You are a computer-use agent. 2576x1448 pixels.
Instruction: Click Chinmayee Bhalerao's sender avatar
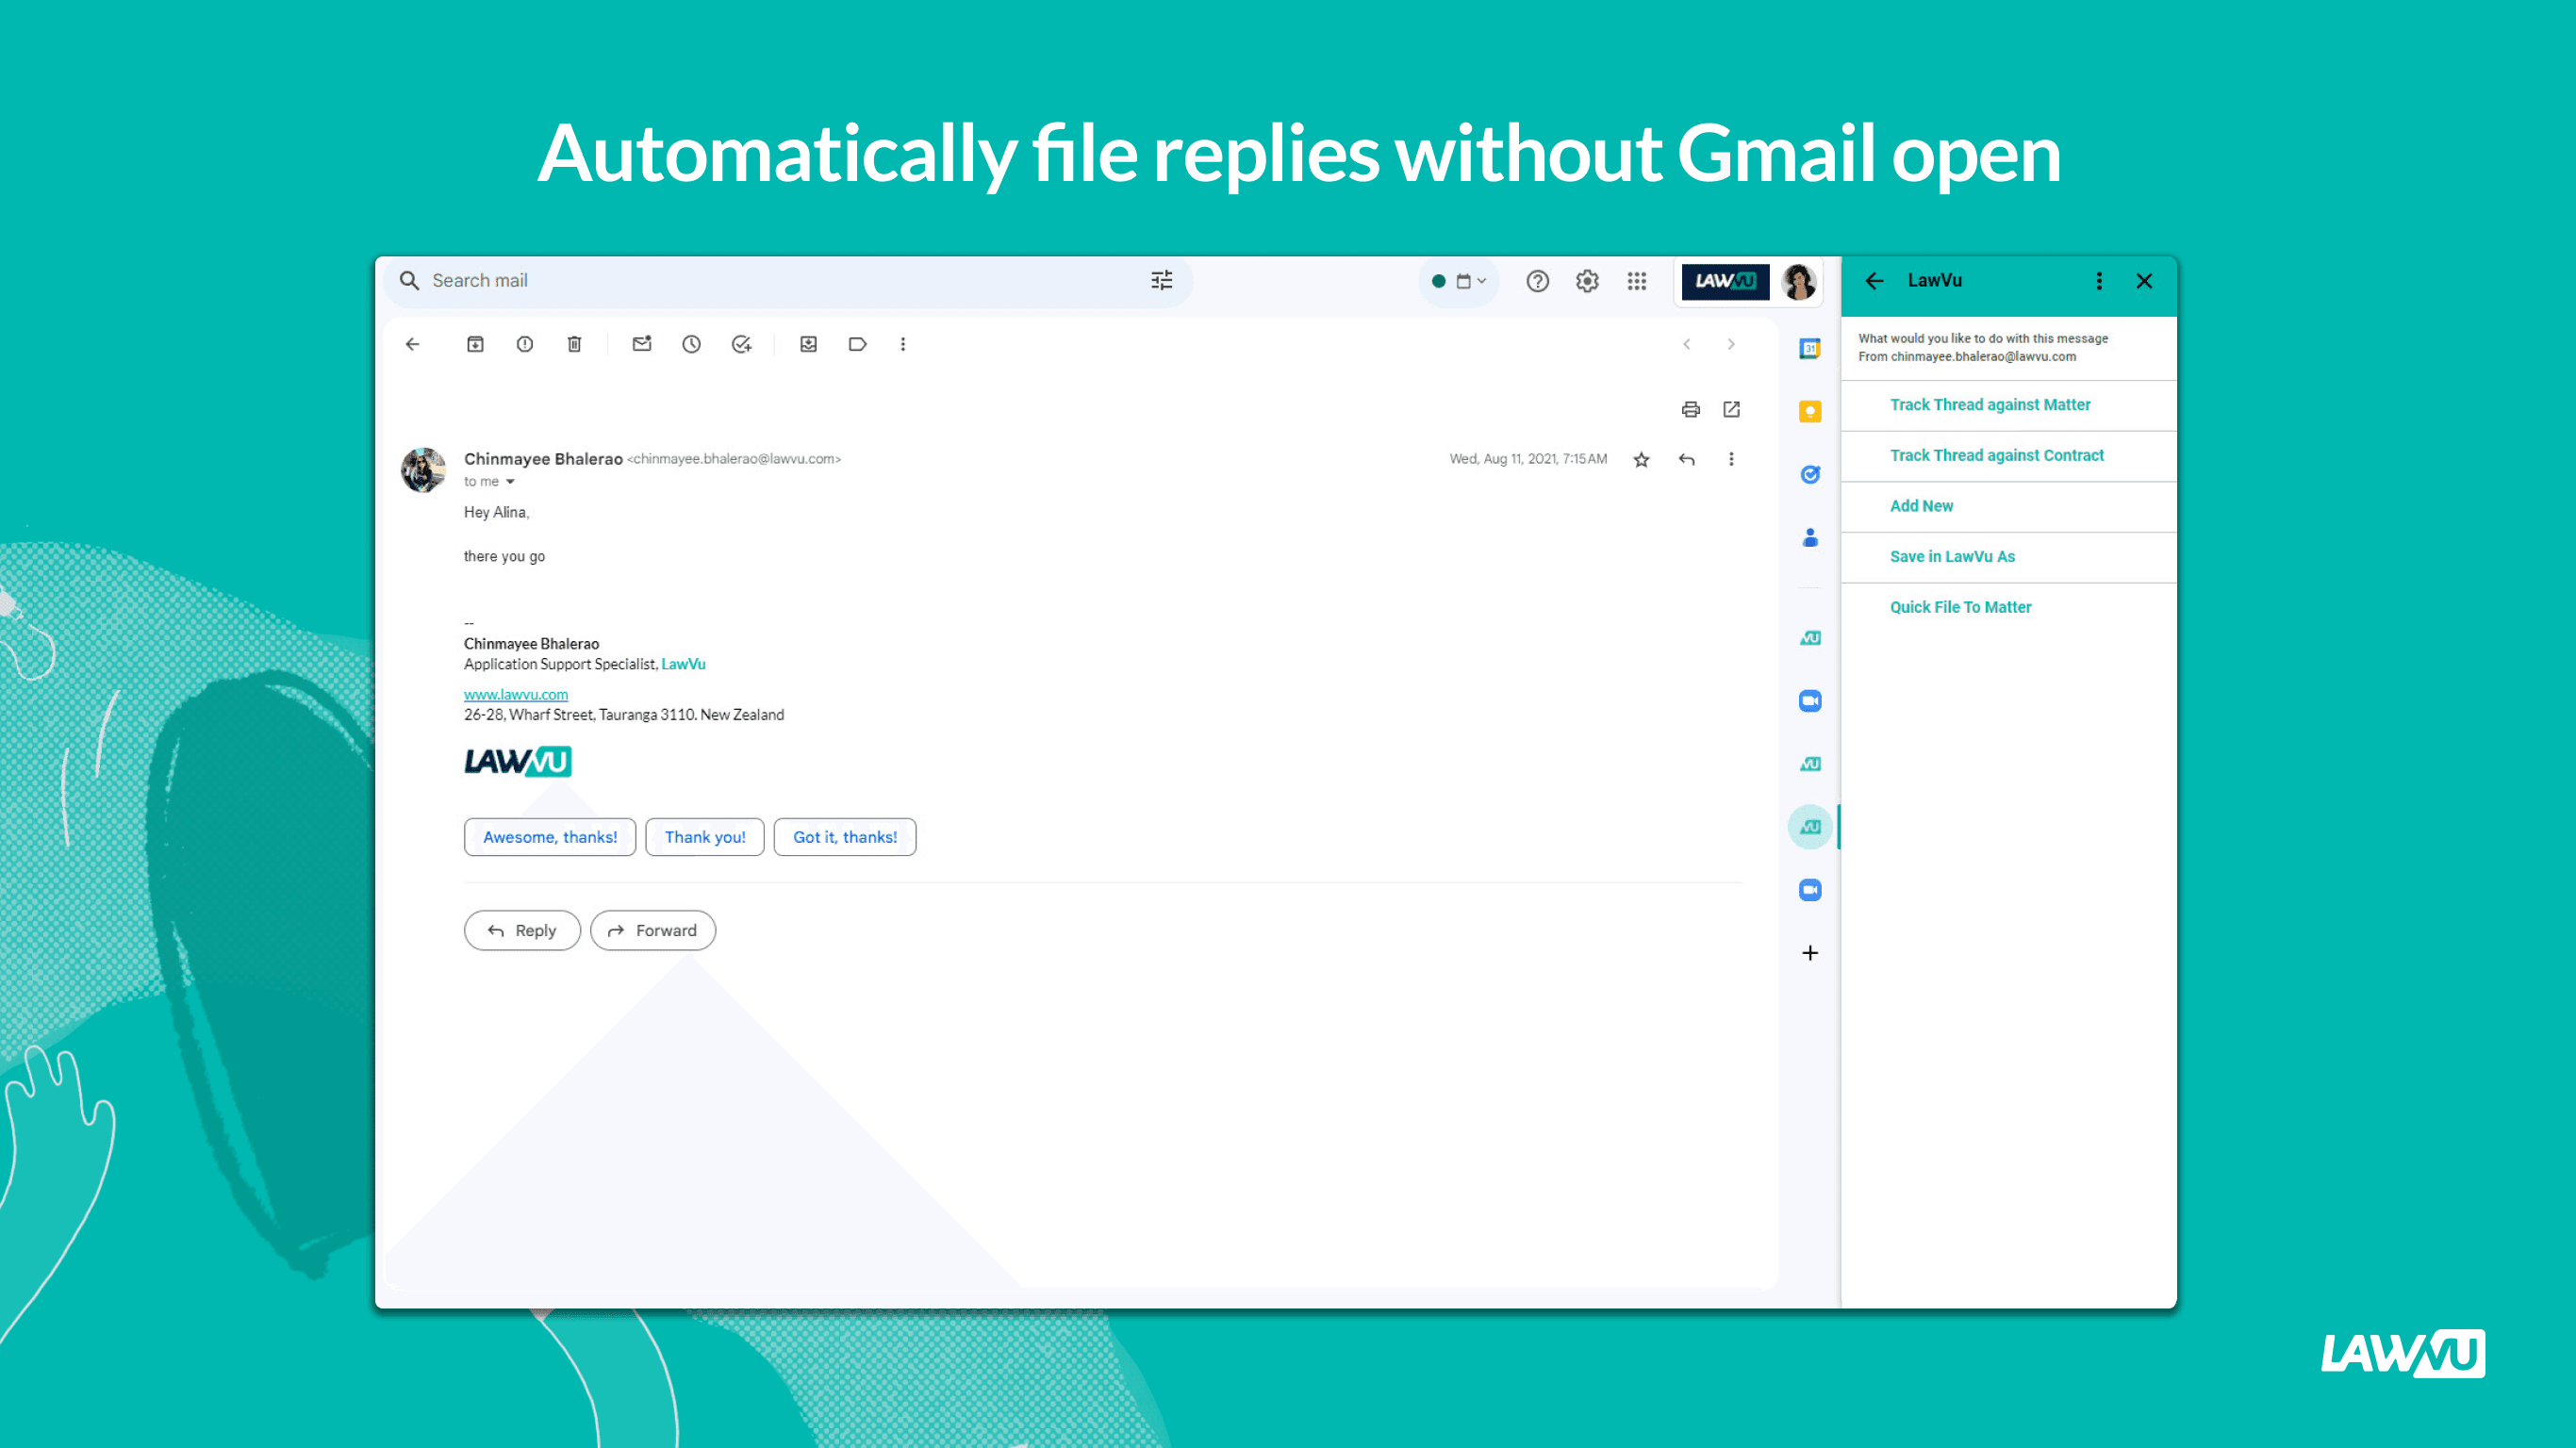coord(423,469)
